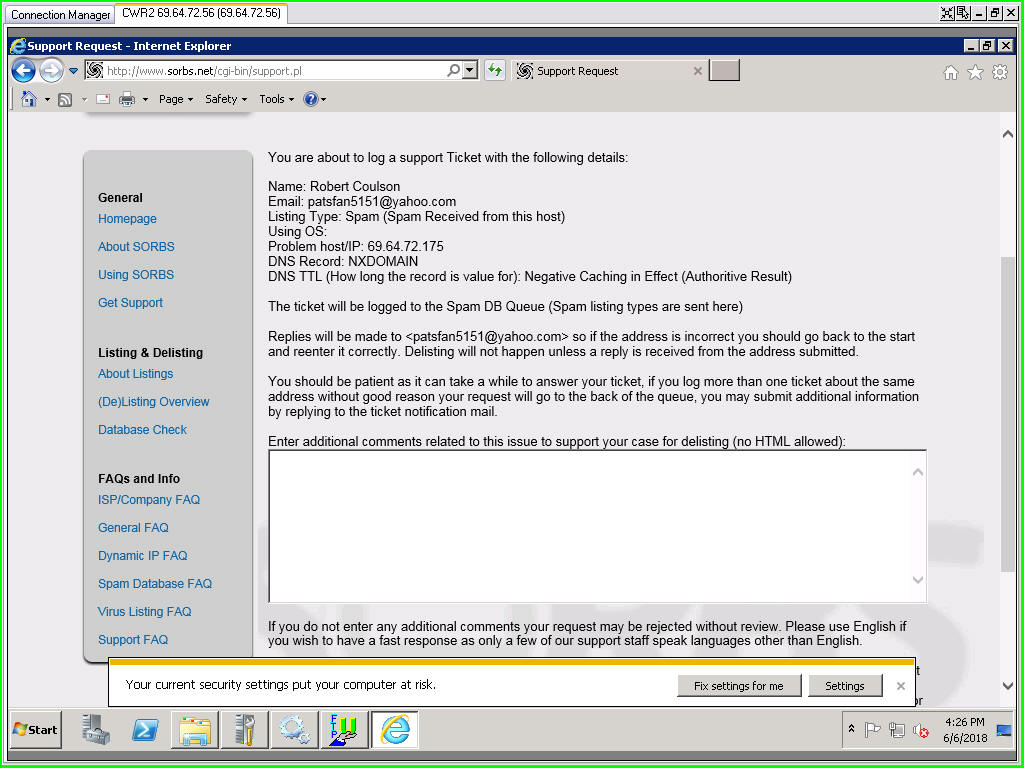Expand the Print dropdown arrow
This screenshot has height=768, width=1024.
coord(145,99)
